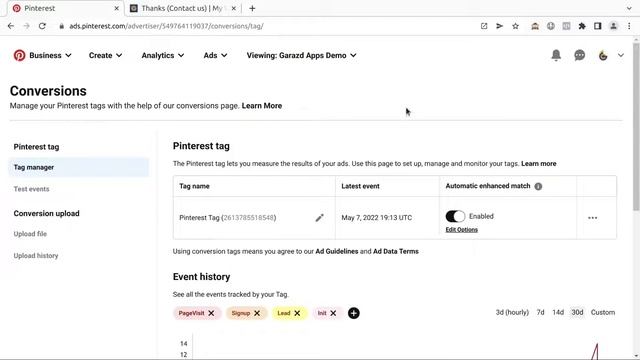Close the Thanks (Contact us) tab
Image resolution: width=640 pixels, height=360 pixels.
[234, 8]
